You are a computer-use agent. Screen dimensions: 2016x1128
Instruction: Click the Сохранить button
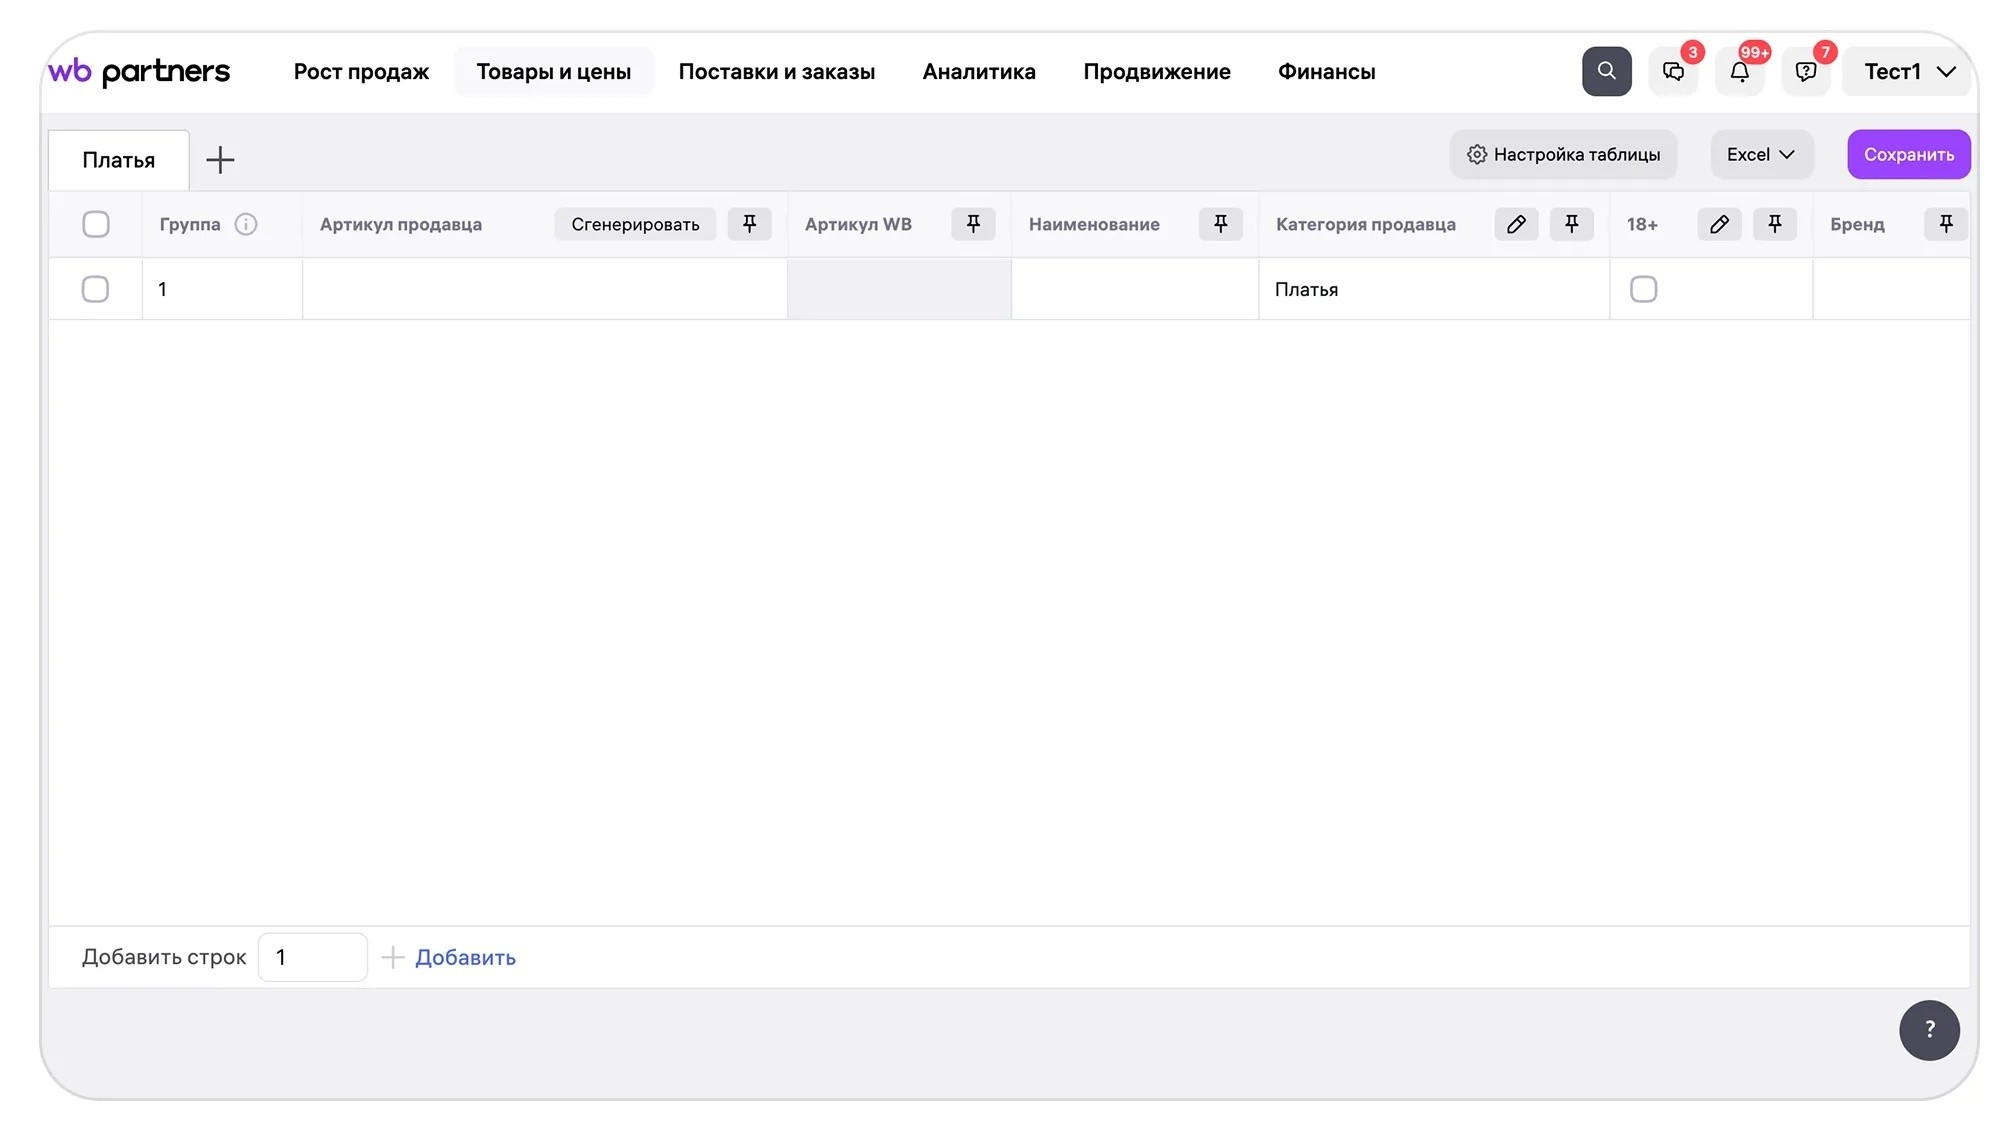point(1908,154)
